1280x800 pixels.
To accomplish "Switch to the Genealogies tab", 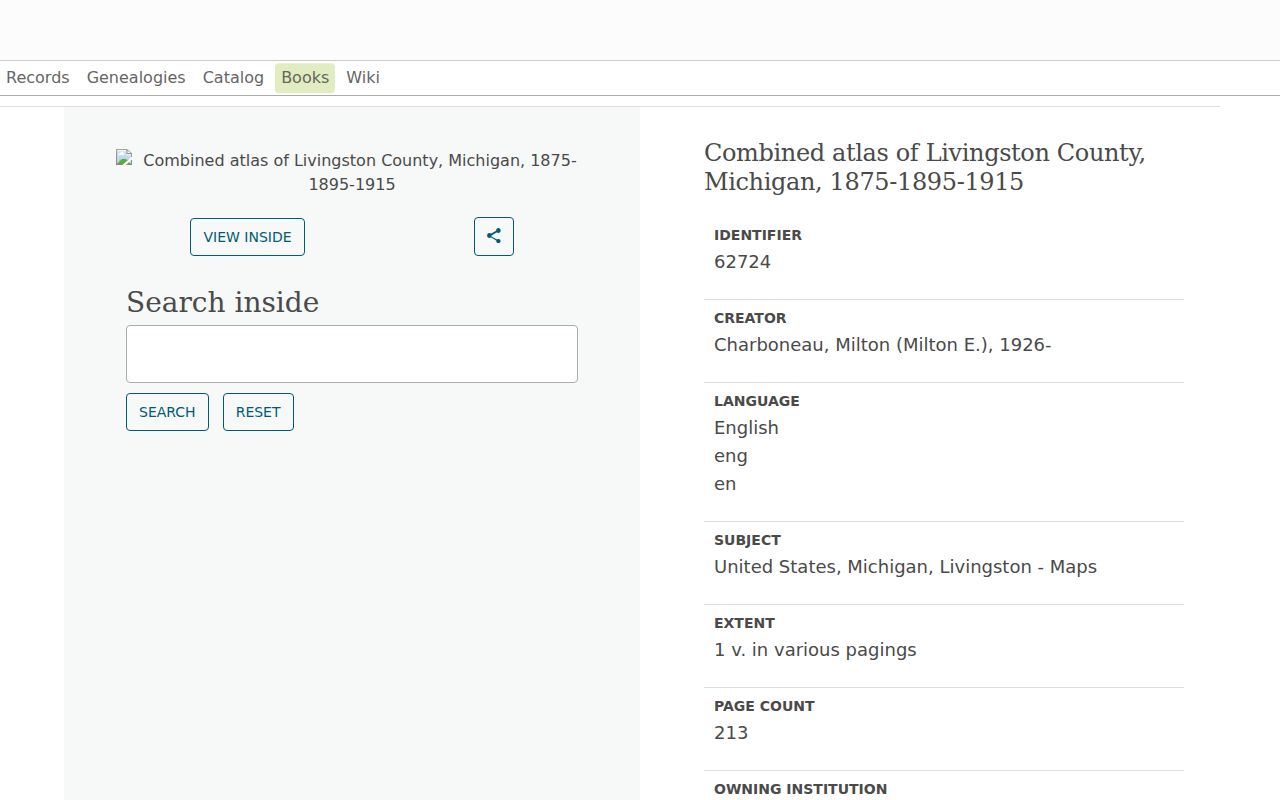I will [x=136, y=78].
